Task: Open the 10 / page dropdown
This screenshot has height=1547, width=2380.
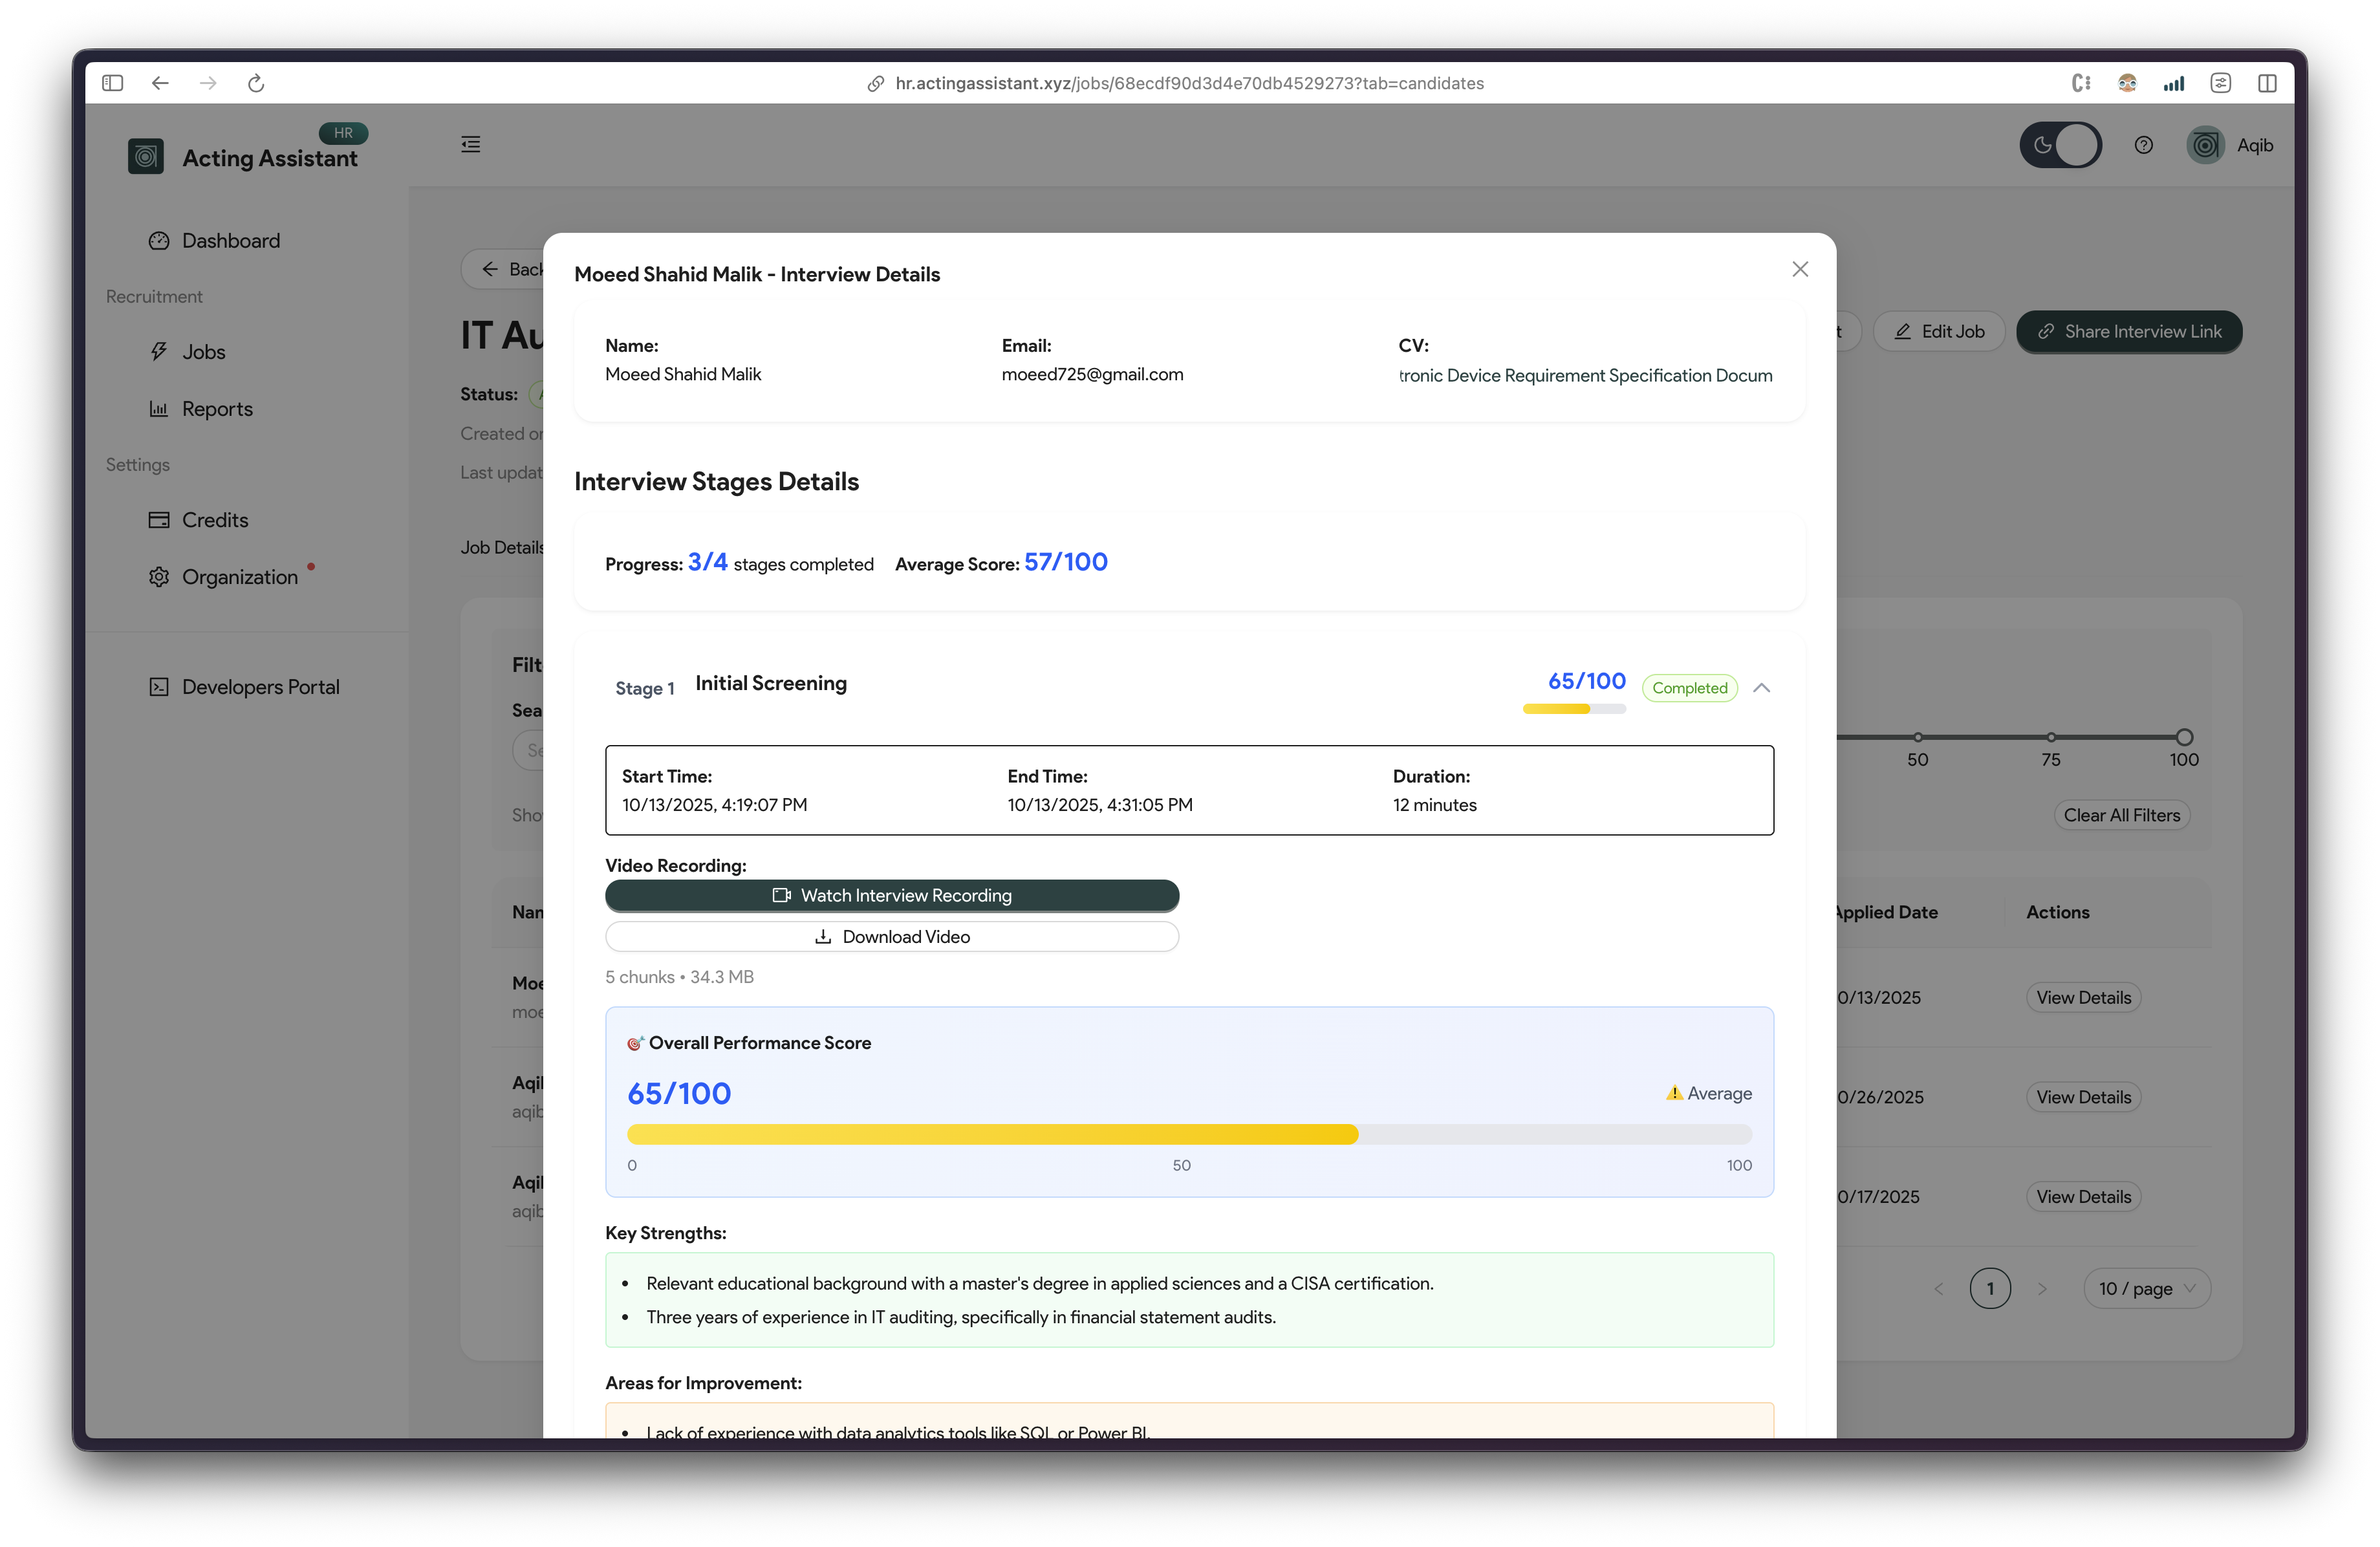Action: (x=2146, y=1288)
